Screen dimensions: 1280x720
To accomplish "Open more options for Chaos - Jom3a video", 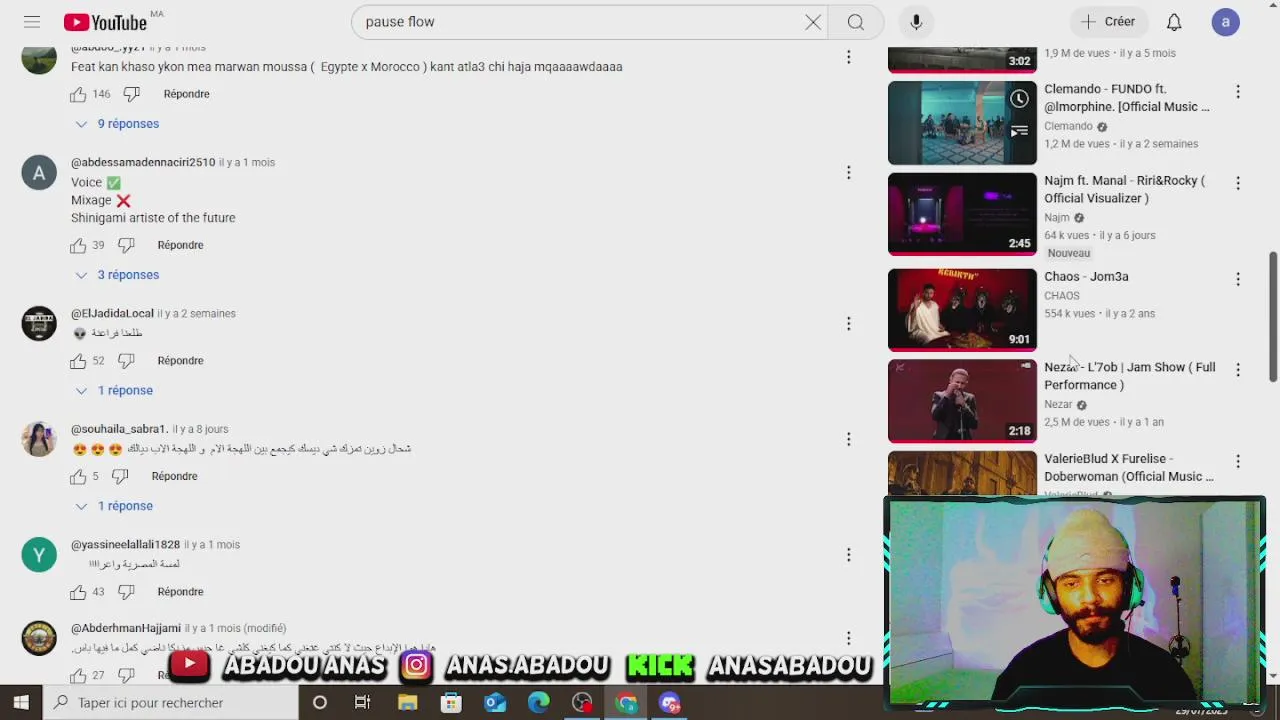I will [x=1238, y=279].
